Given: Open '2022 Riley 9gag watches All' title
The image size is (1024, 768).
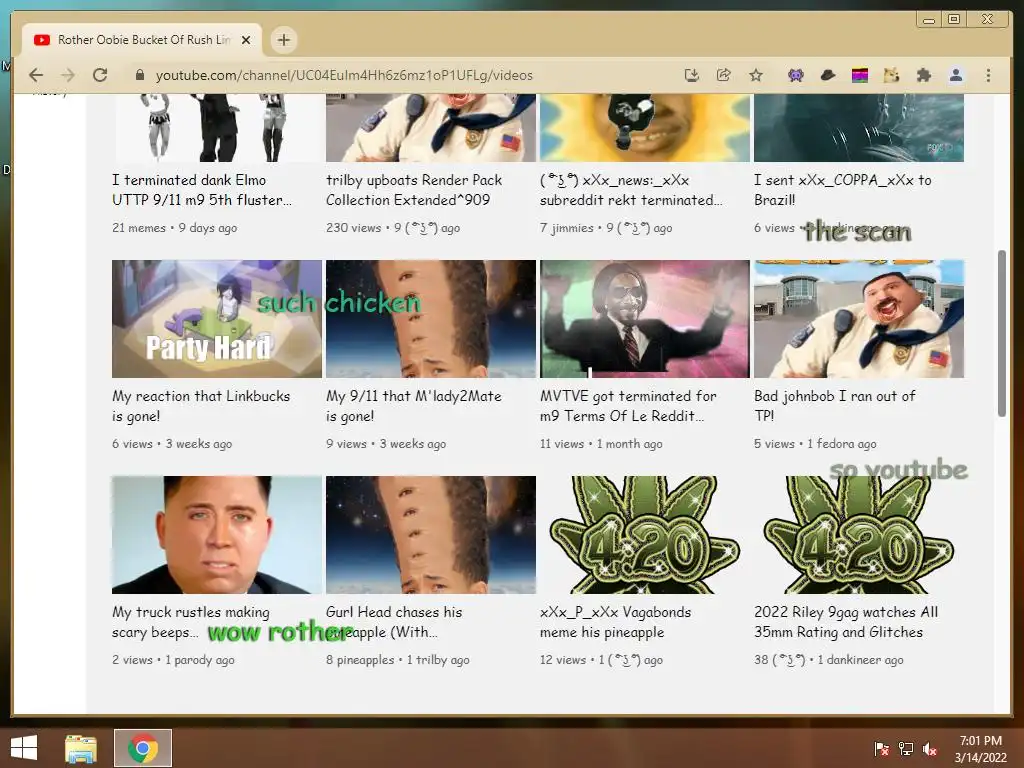Looking at the screenshot, I should click(846, 622).
